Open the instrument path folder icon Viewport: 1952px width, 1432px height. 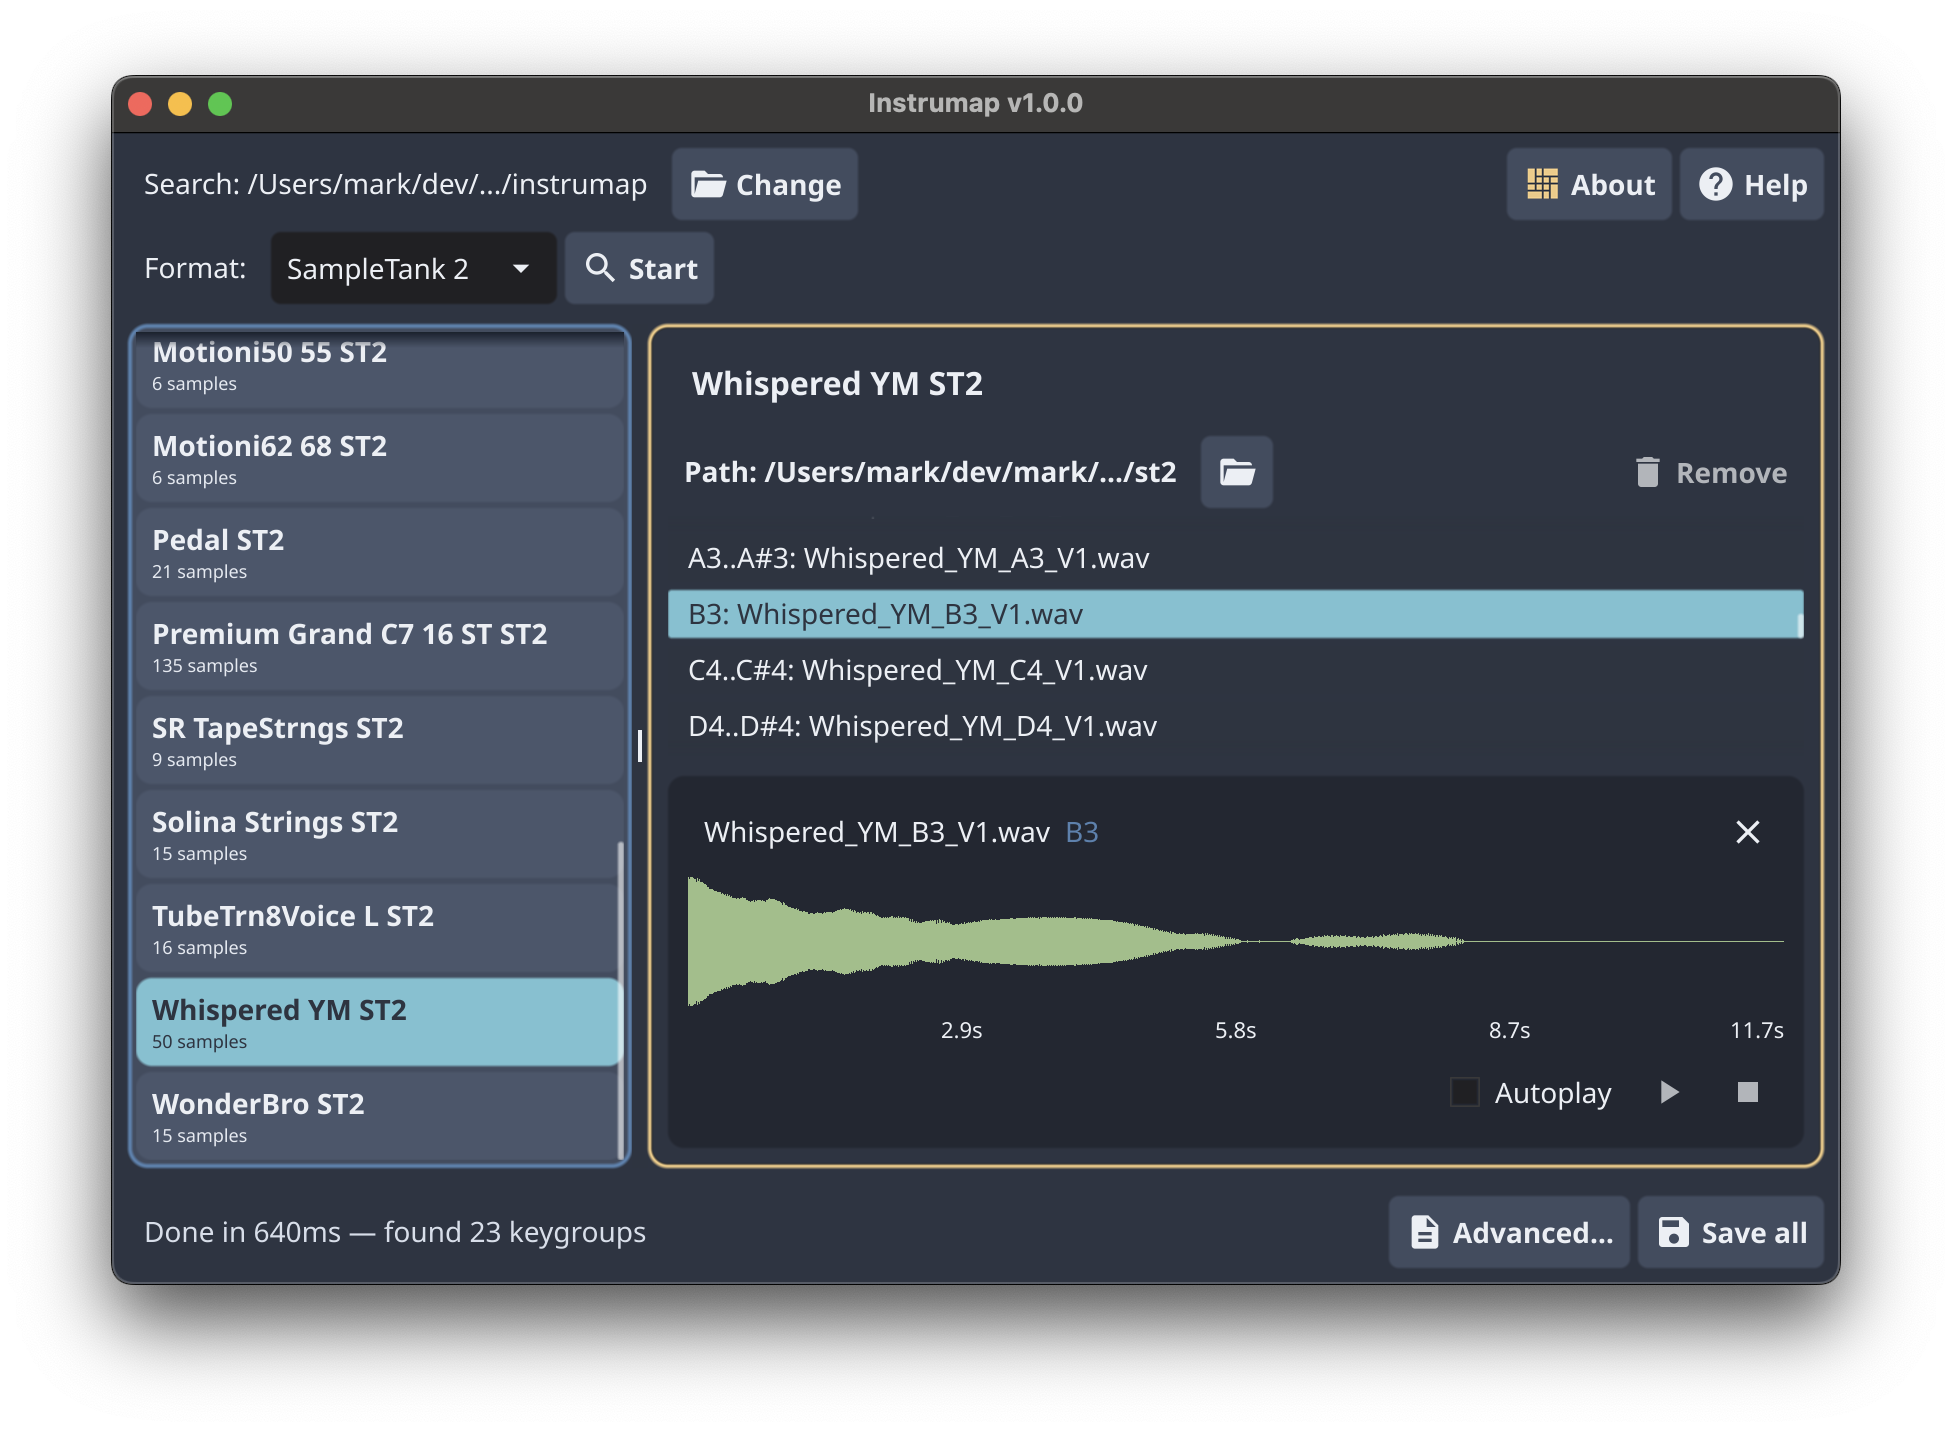point(1237,472)
